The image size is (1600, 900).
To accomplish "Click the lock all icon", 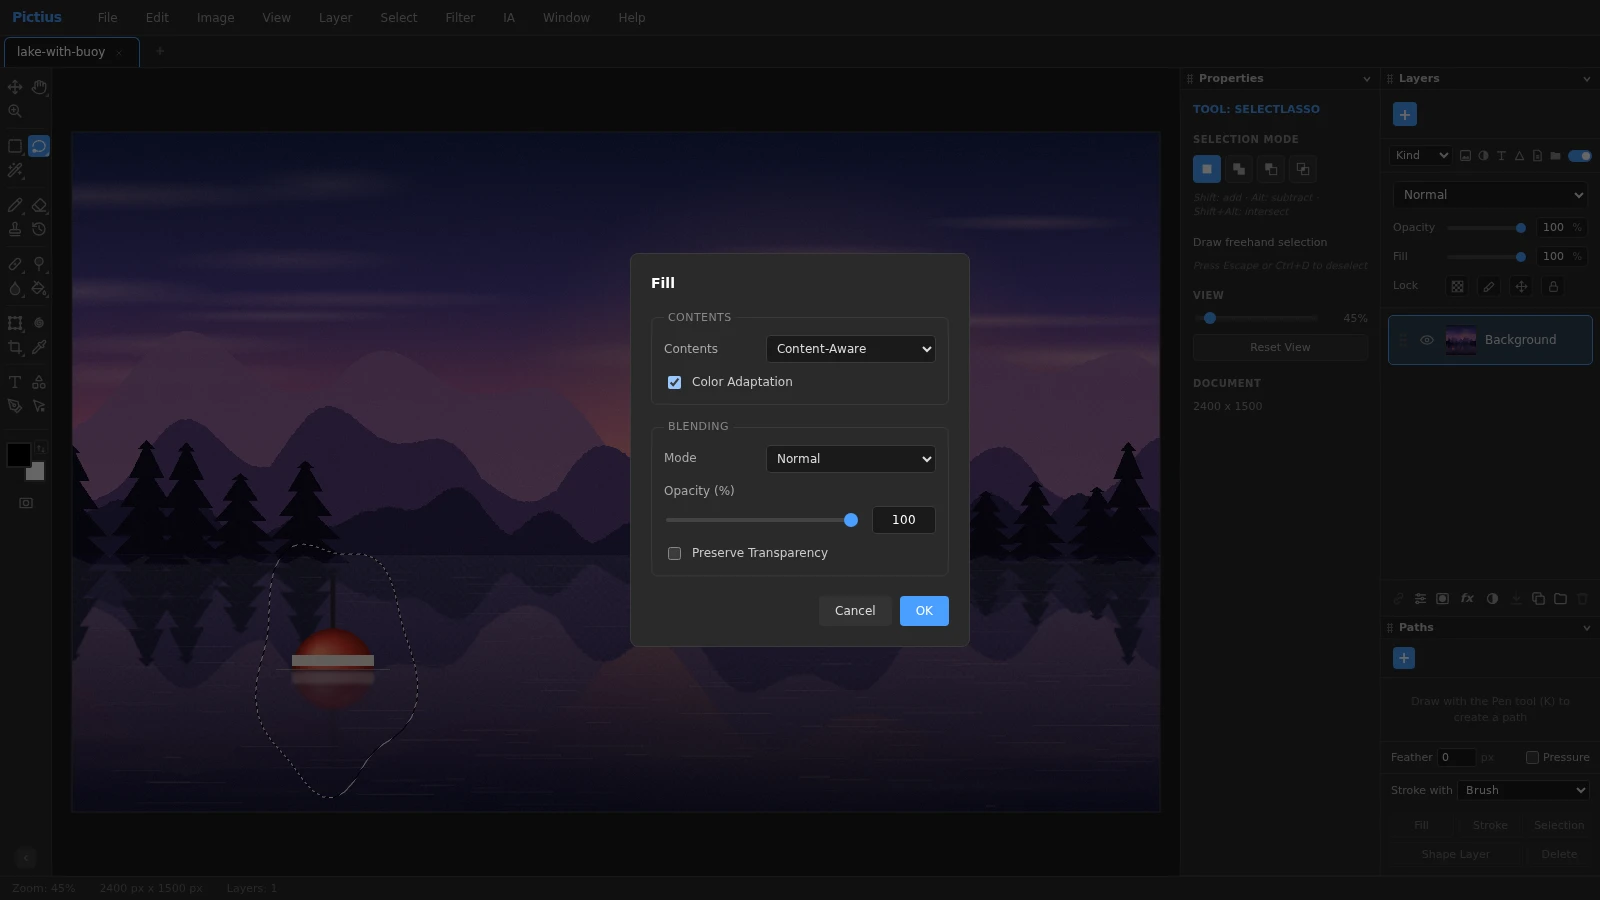I will [1553, 286].
